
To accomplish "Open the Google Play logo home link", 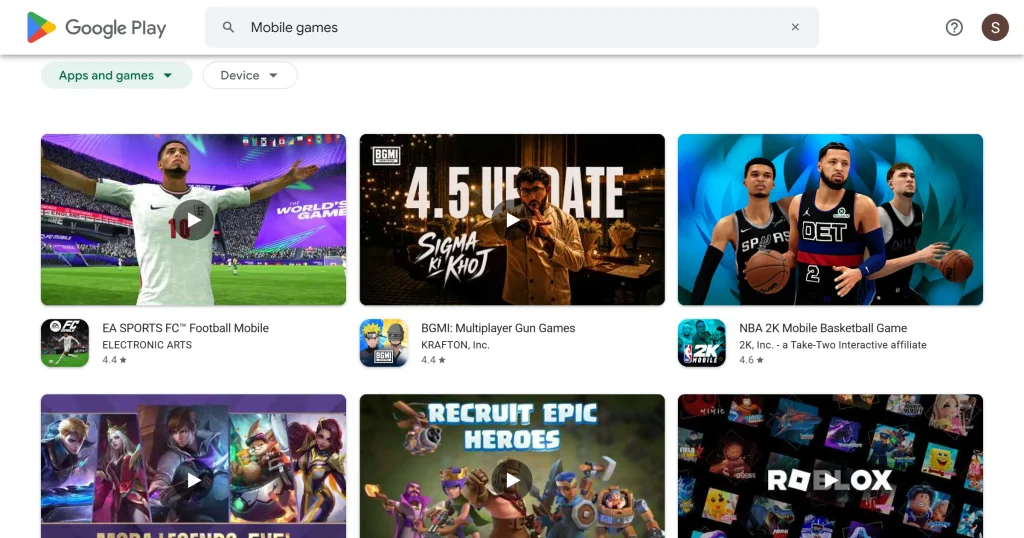I will point(96,27).
